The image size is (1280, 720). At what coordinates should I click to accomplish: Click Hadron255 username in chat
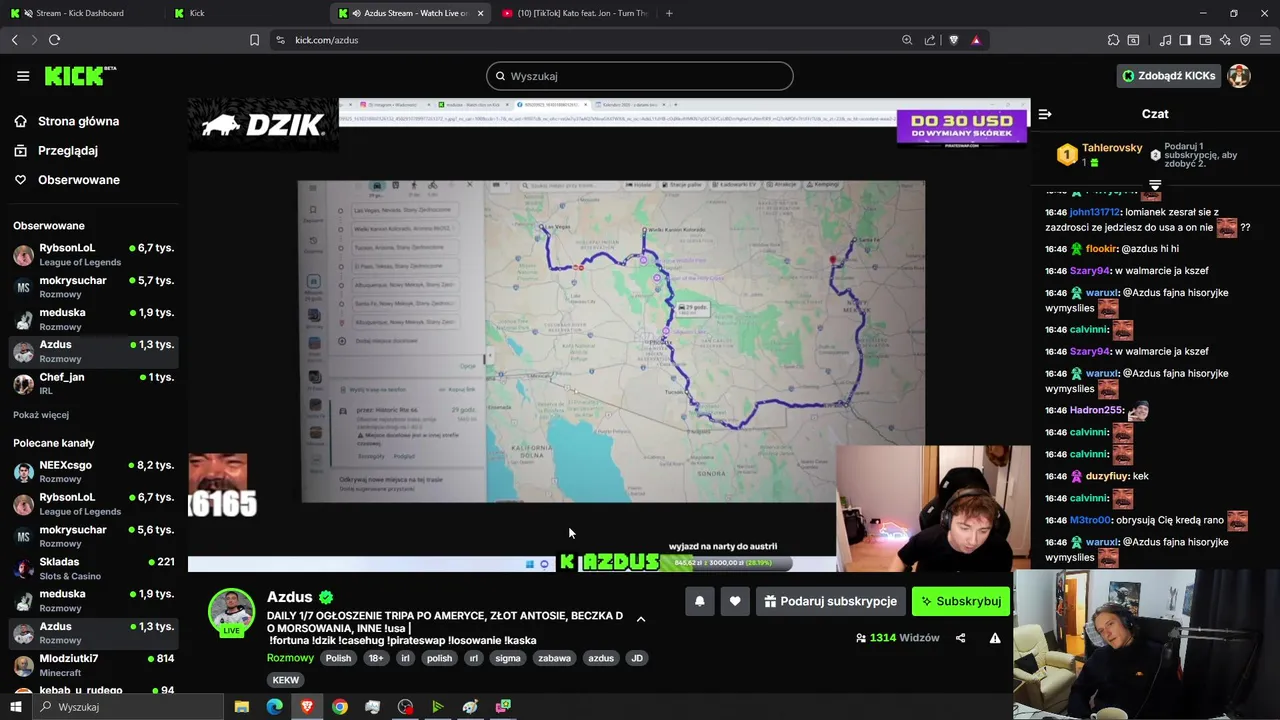1096,410
